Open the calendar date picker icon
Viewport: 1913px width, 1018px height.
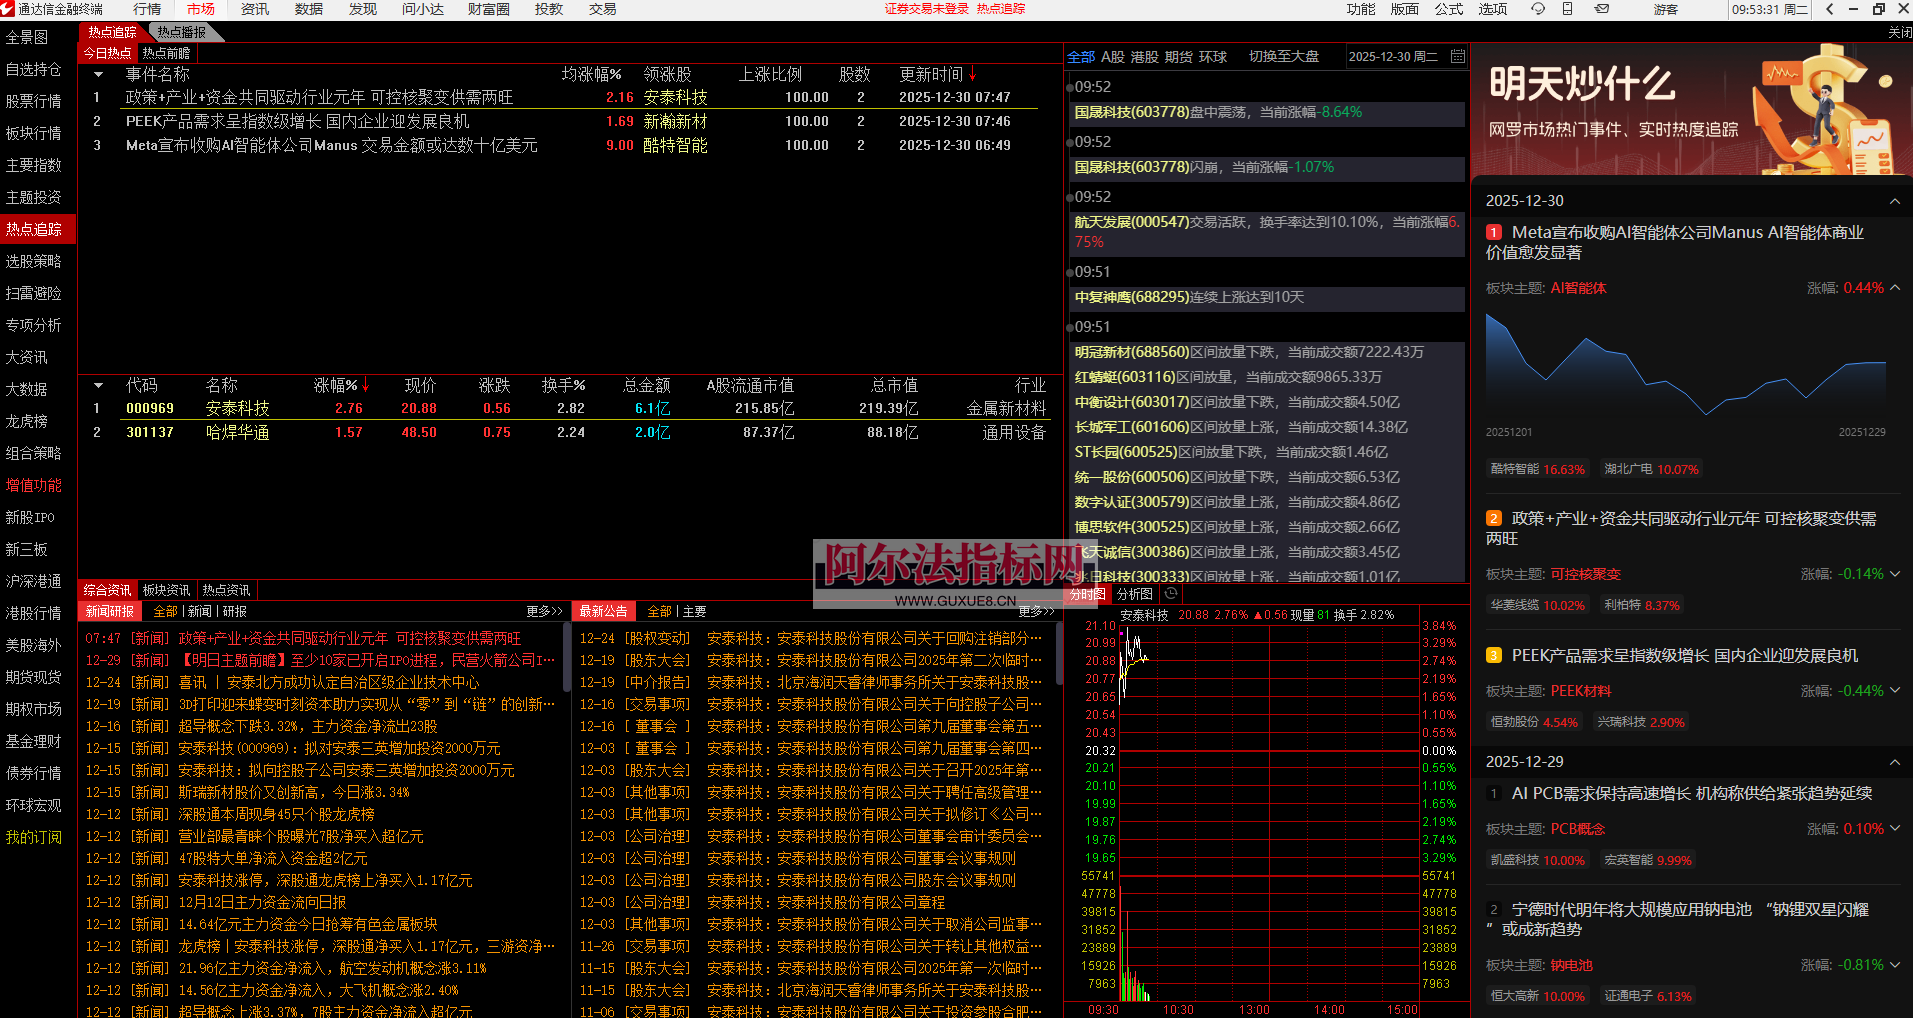1458,57
